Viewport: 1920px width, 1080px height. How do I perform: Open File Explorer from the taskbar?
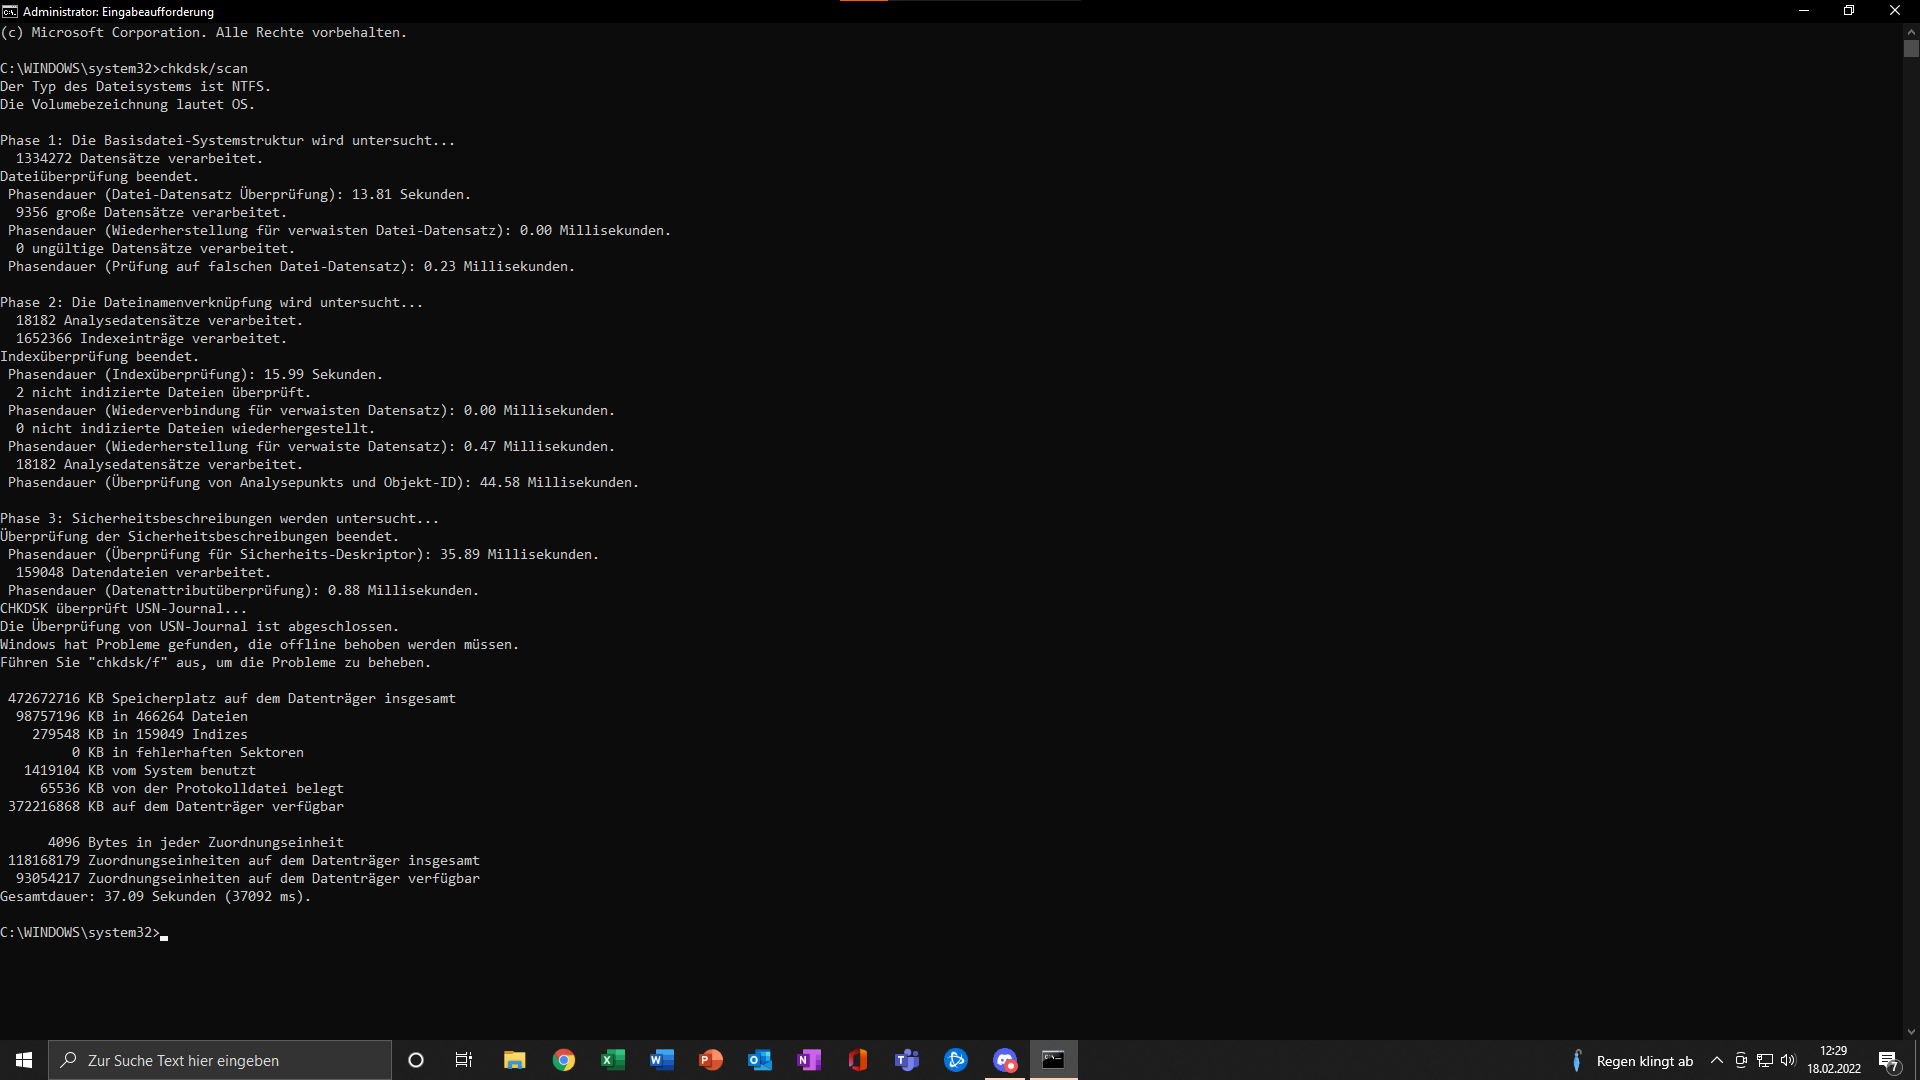coord(514,1060)
